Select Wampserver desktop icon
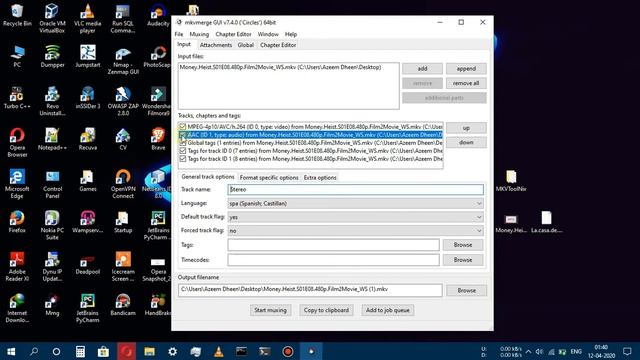640x360 pixels. click(87, 222)
